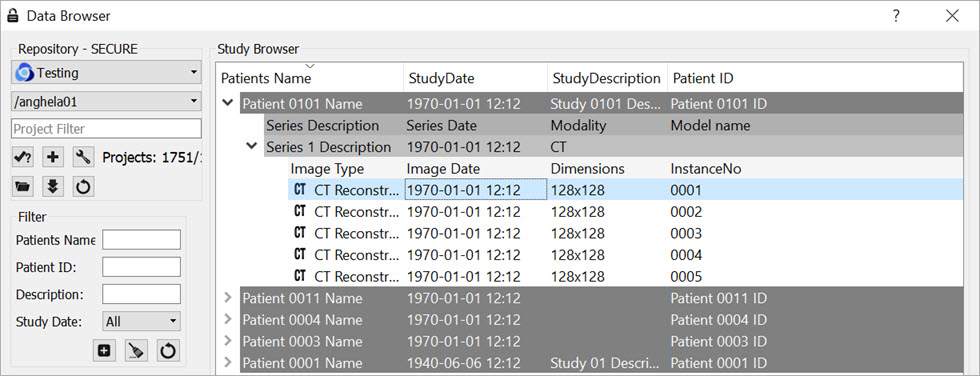Sort by the StudyDate column header
The height and width of the screenshot is (376, 980).
[441, 79]
